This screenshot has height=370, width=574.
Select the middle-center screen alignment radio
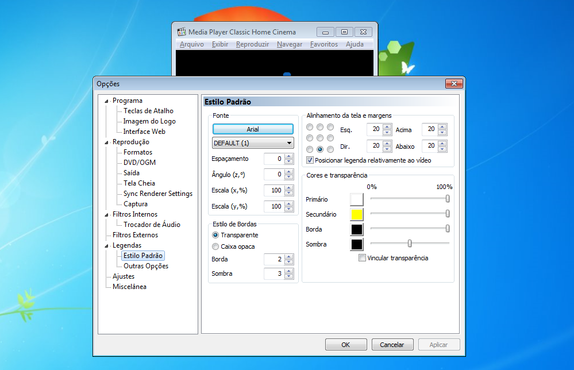point(320,138)
